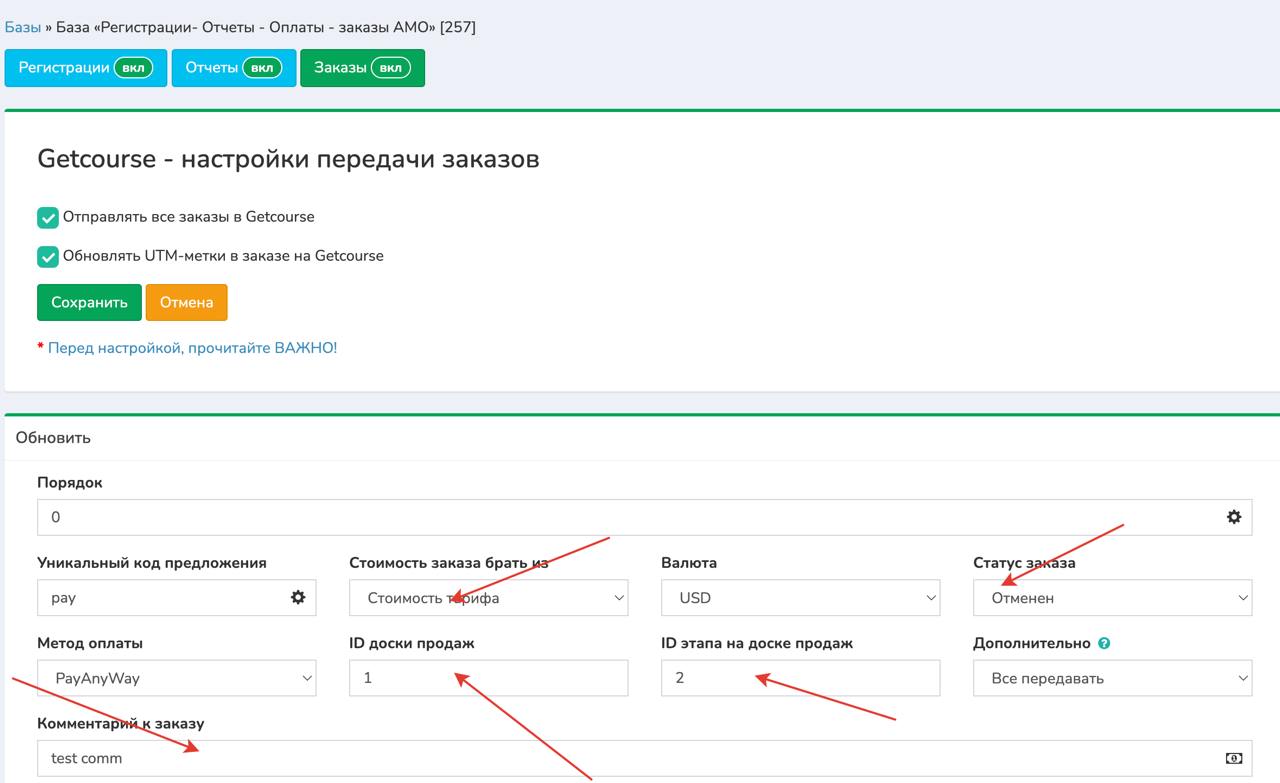Screen dimensions: 1280x783
Task: Uncheck Обновлять UTM-метки в заказе на Getcourse
Action: 48,256
